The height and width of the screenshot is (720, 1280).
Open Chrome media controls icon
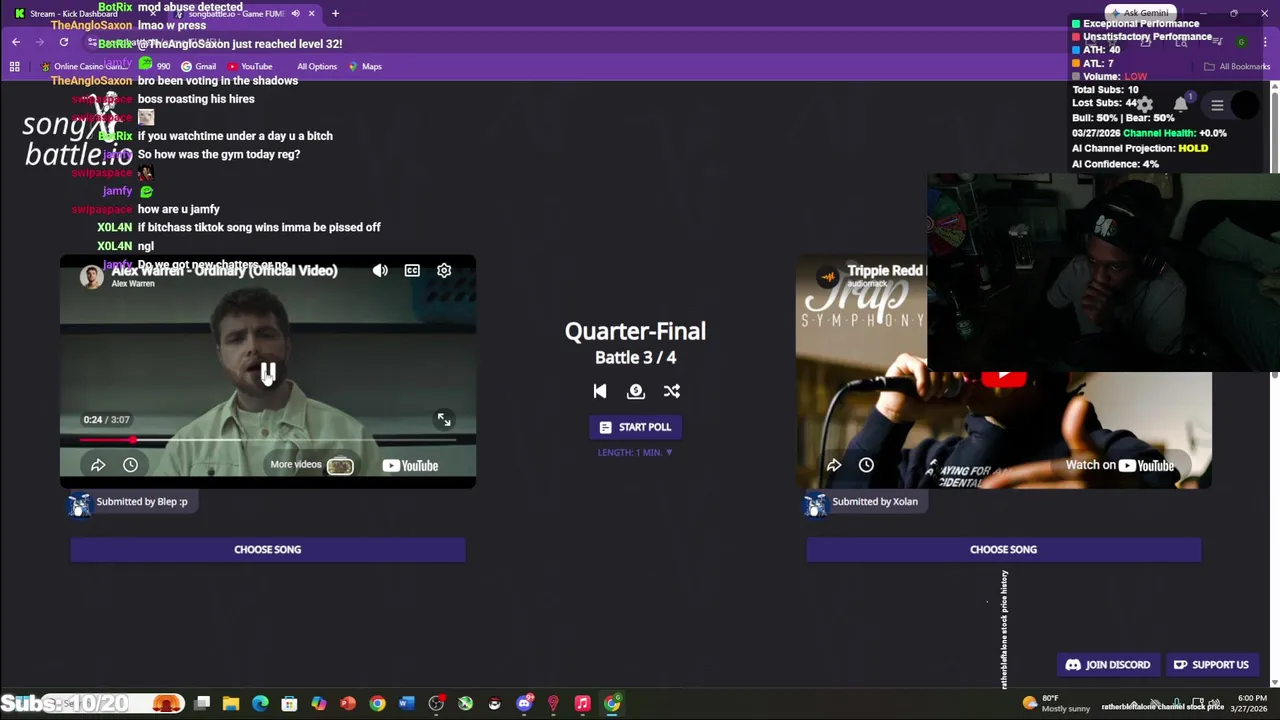tap(1217, 42)
